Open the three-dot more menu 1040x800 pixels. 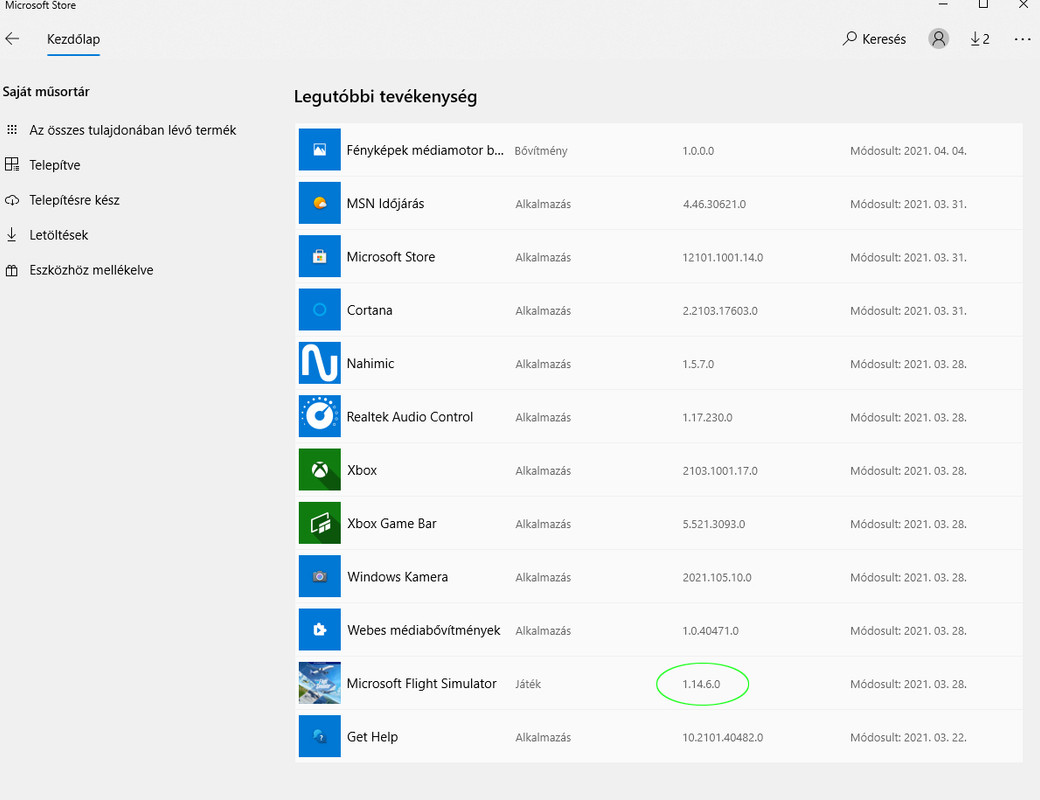tap(1022, 39)
